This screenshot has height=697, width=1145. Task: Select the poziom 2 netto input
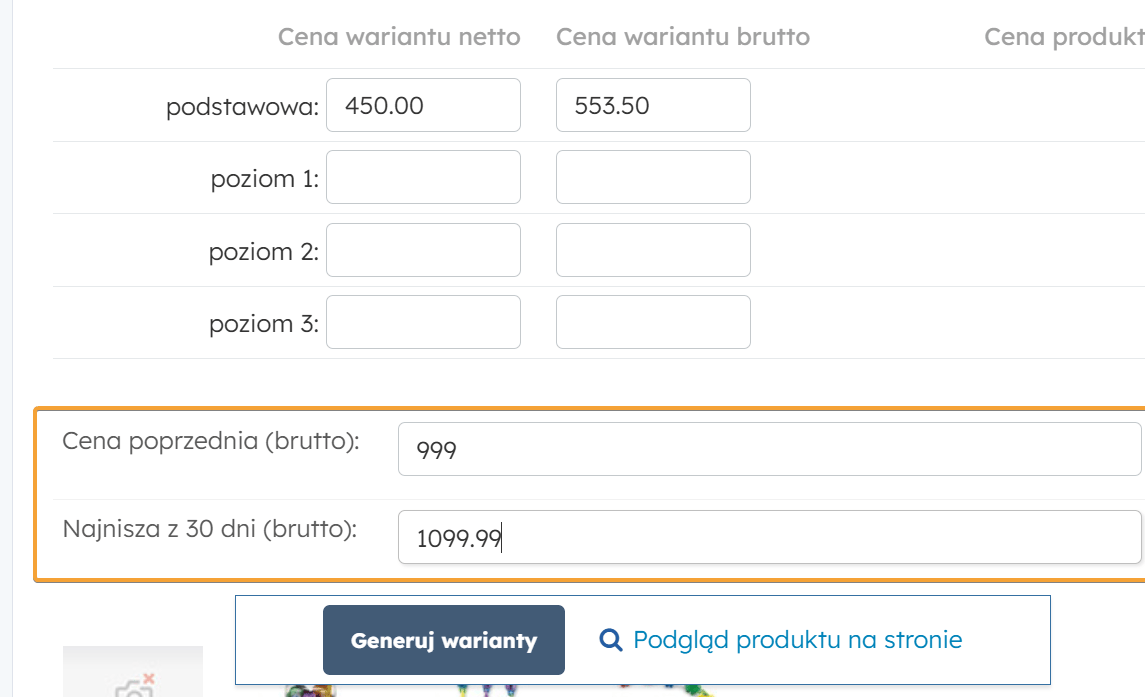pyautogui.click(x=423, y=250)
